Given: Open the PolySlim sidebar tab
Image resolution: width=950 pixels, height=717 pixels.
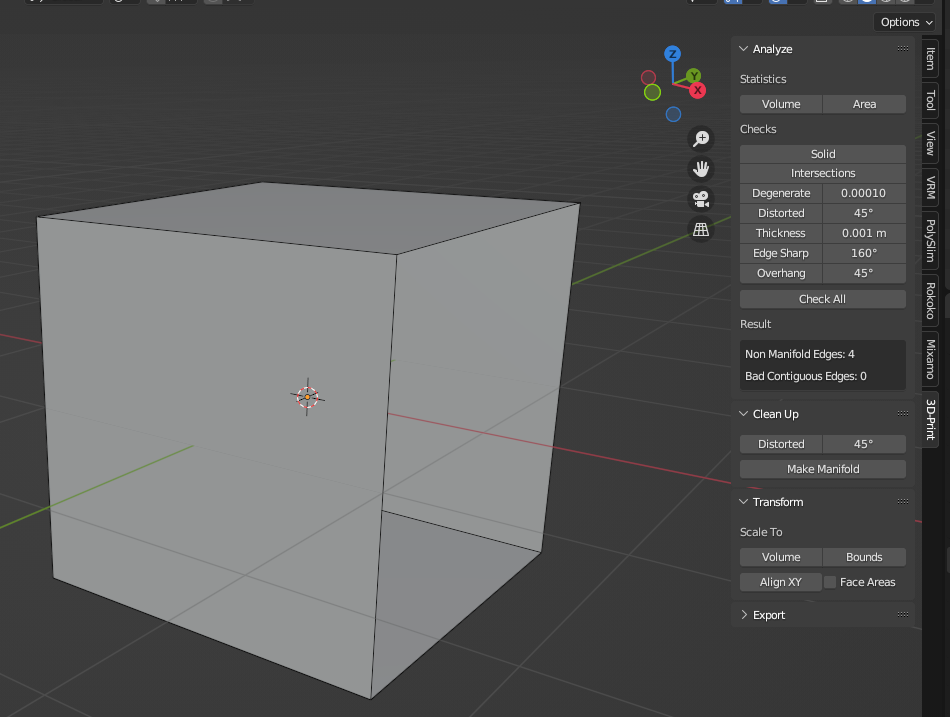Looking at the screenshot, I should (x=930, y=240).
